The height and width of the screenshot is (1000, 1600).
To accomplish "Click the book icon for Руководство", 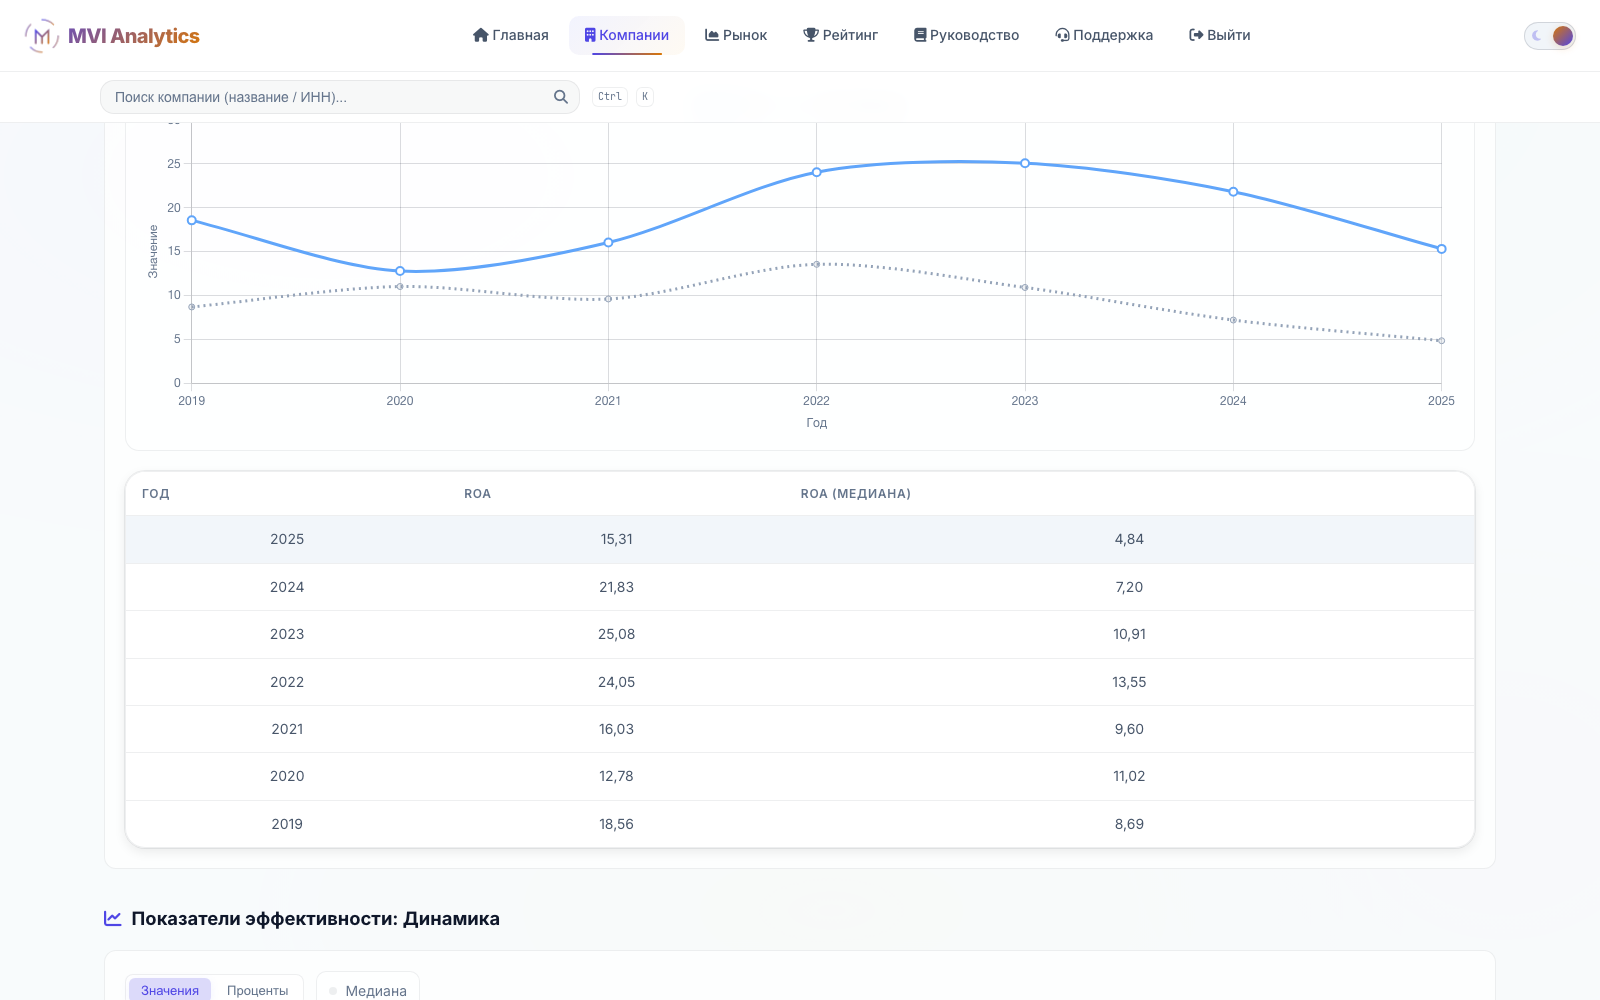I will point(920,35).
